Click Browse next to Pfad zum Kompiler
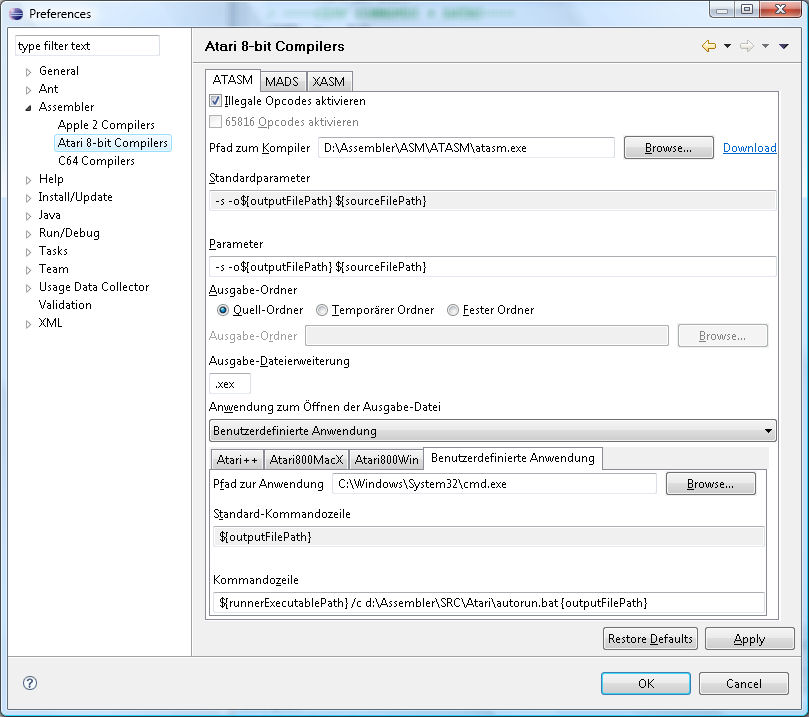This screenshot has width=809, height=717. [x=669, y=148]
